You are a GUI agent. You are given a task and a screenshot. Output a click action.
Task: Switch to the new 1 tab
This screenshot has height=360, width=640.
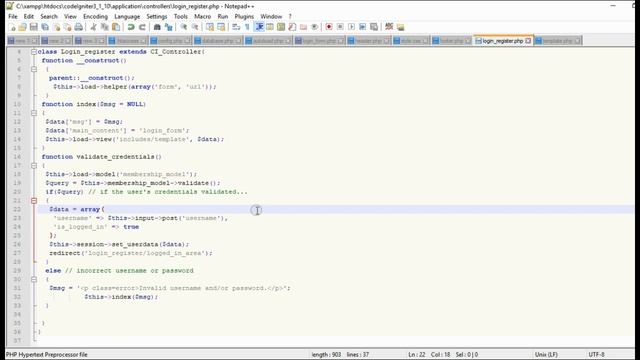[x=23, y=41]
